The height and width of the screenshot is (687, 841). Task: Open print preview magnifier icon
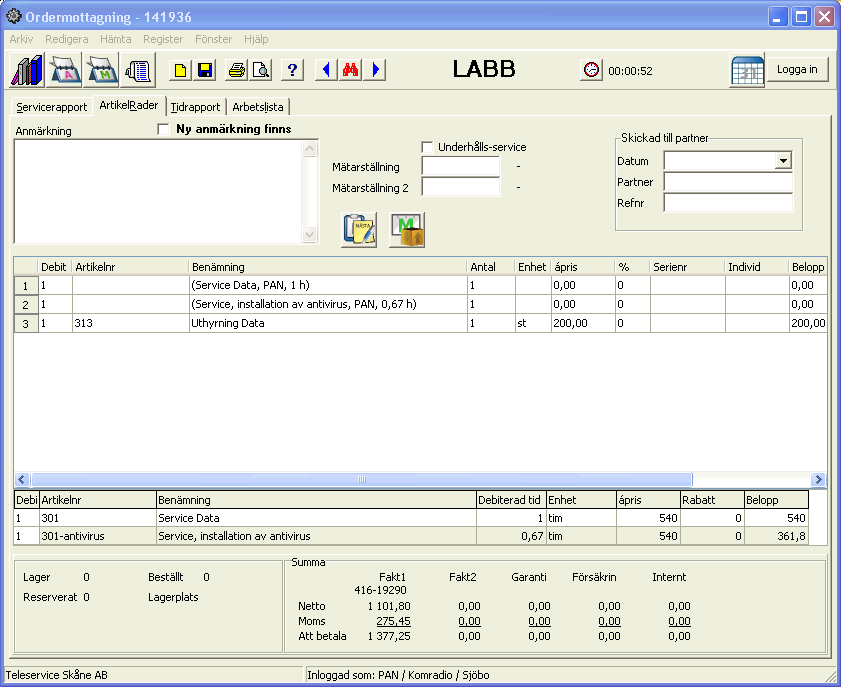pos(260,70)
